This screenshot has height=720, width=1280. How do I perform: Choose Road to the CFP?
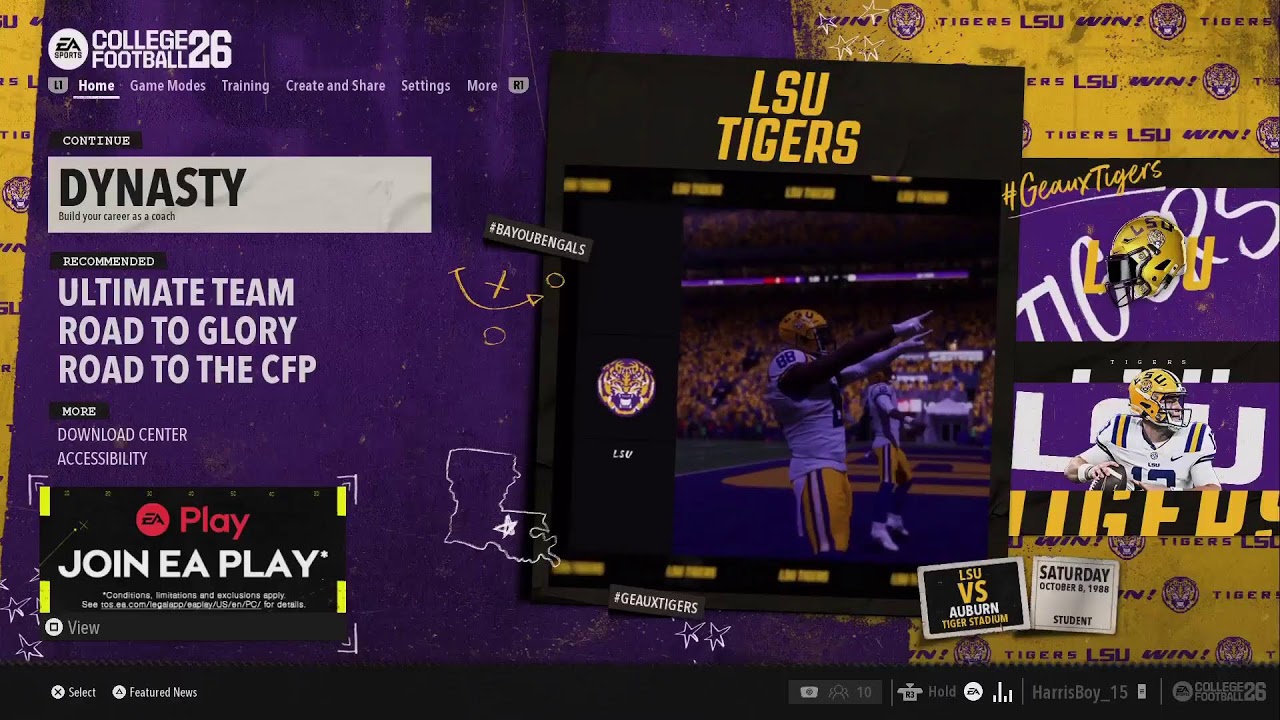click(x=187, y=369)
